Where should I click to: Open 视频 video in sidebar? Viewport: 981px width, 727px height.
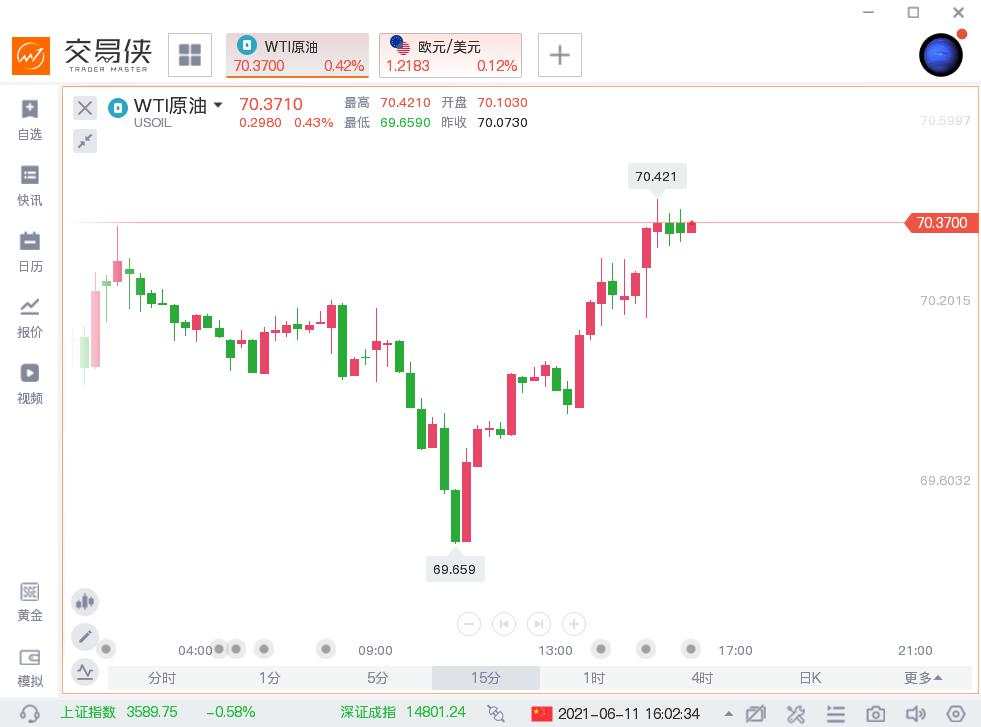[x=29, y=384]
